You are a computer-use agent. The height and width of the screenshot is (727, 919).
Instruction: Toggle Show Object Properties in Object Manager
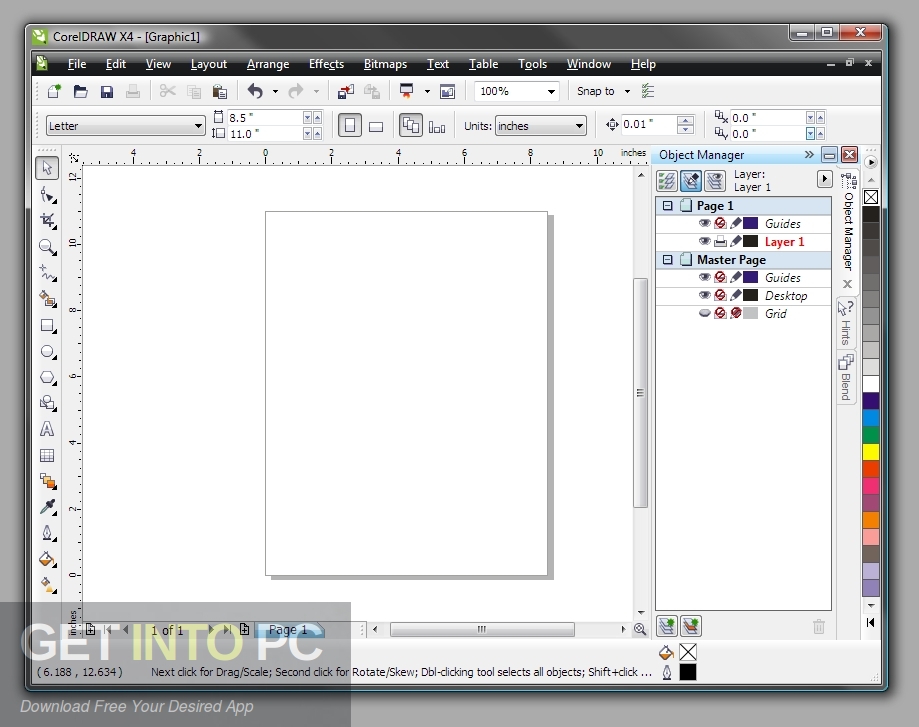tap(667, 181)
